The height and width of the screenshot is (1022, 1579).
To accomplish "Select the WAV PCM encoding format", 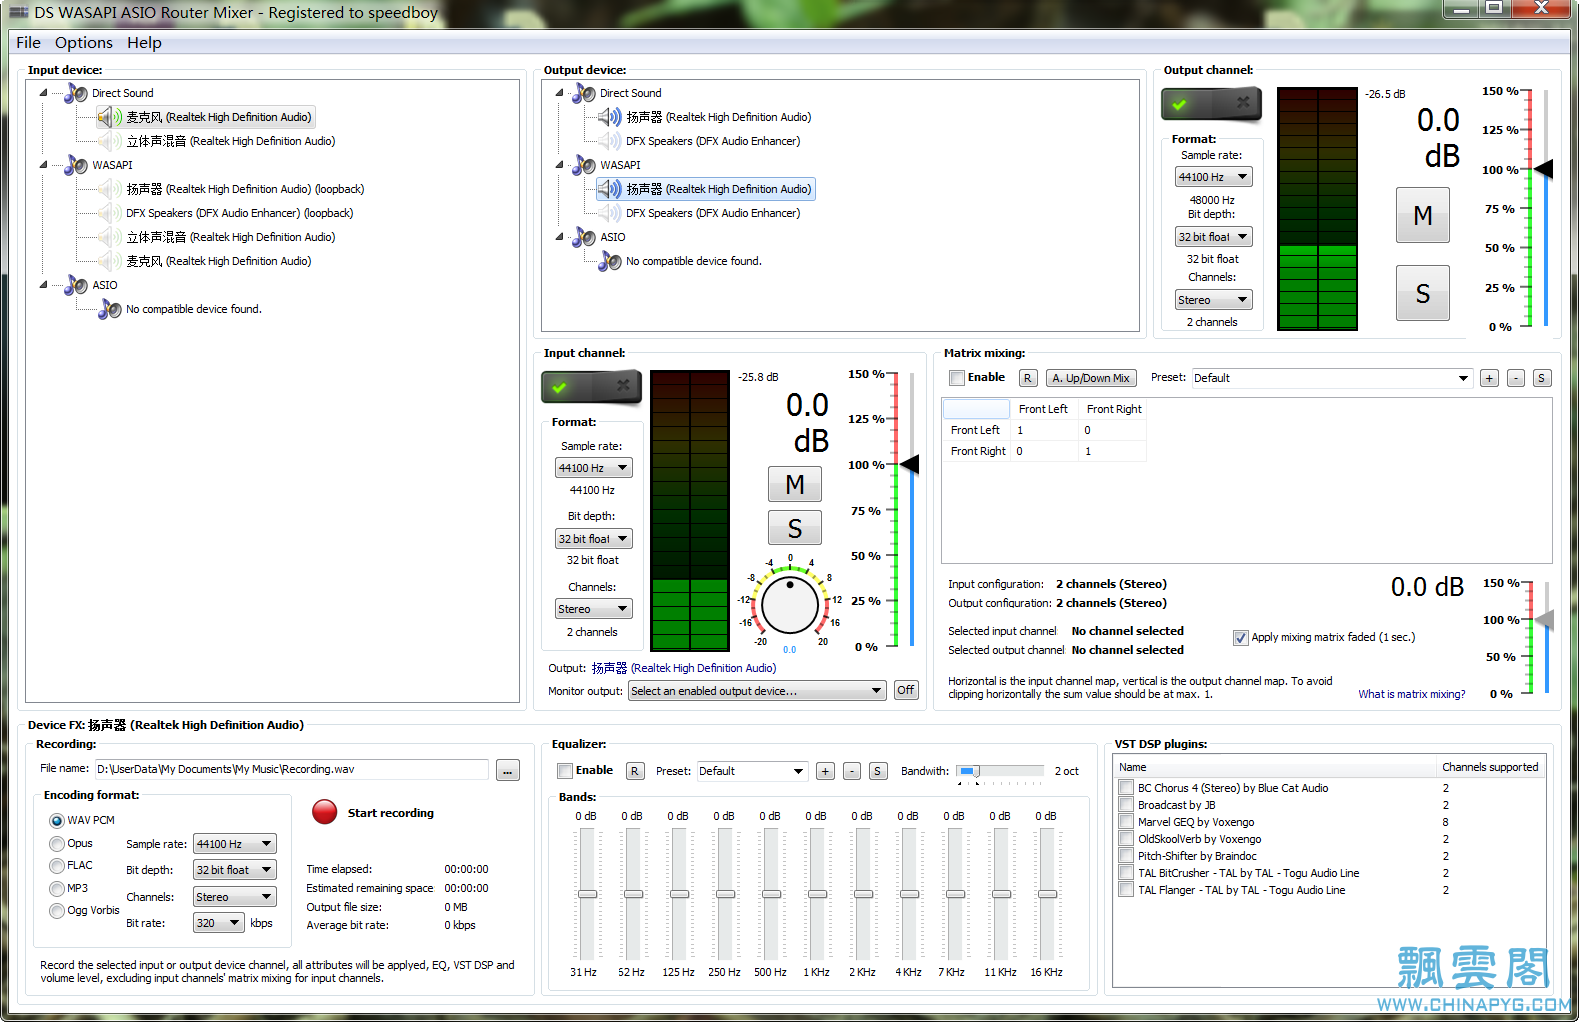I will click(57, 820).
